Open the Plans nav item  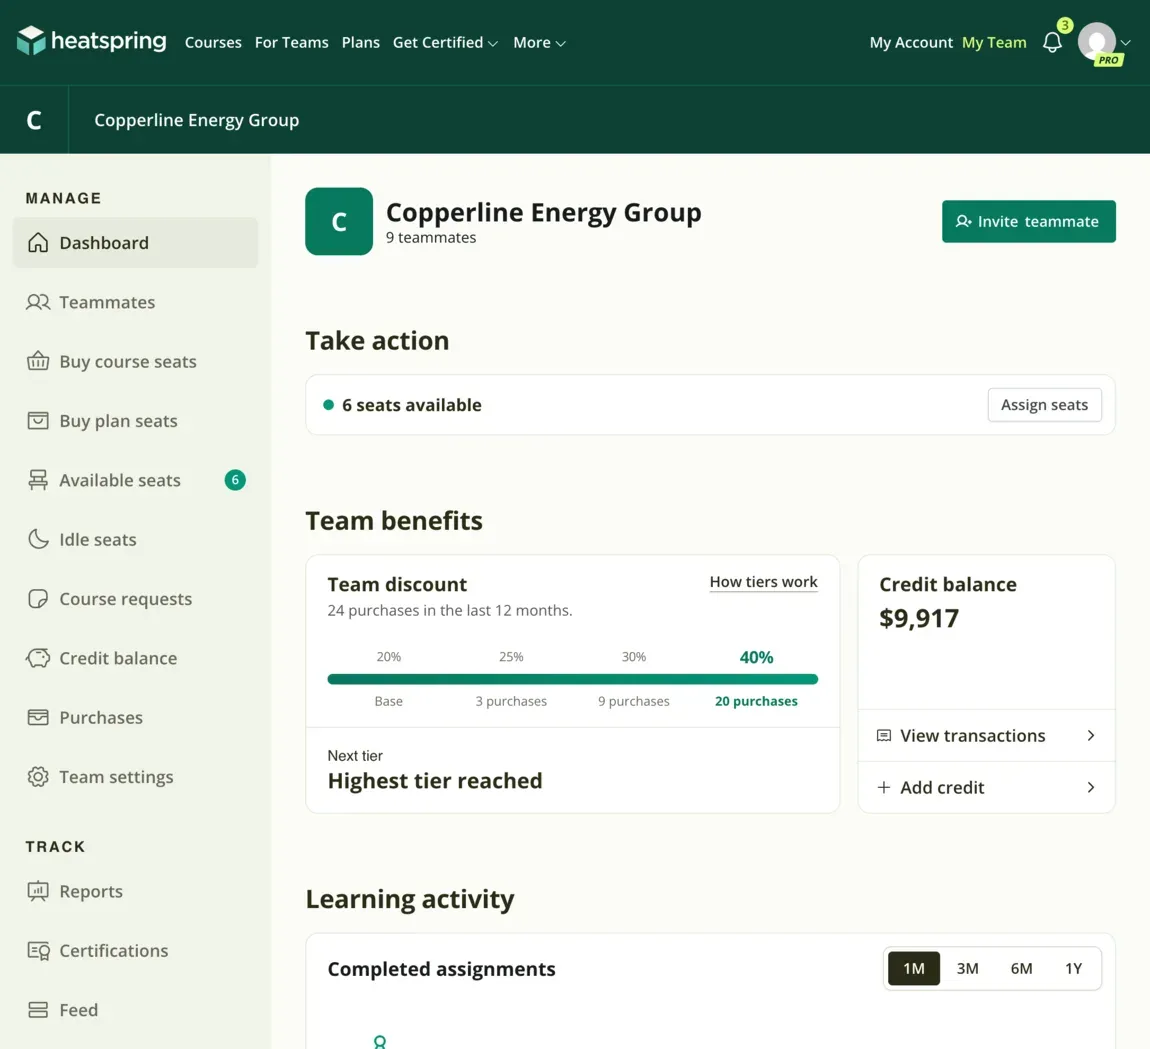[361, 43]
